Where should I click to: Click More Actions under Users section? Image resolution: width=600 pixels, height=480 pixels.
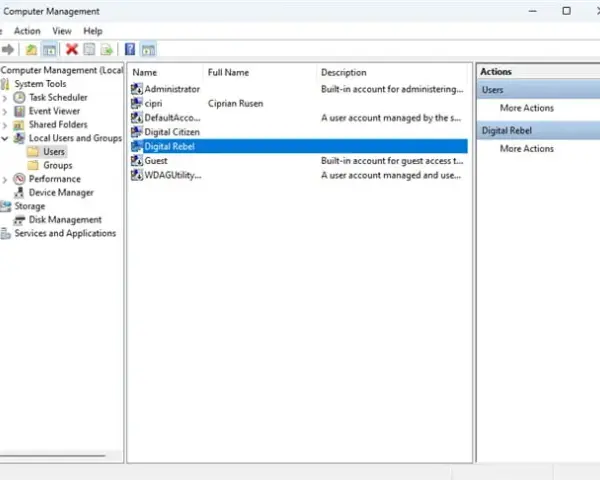tap(527, 108)
